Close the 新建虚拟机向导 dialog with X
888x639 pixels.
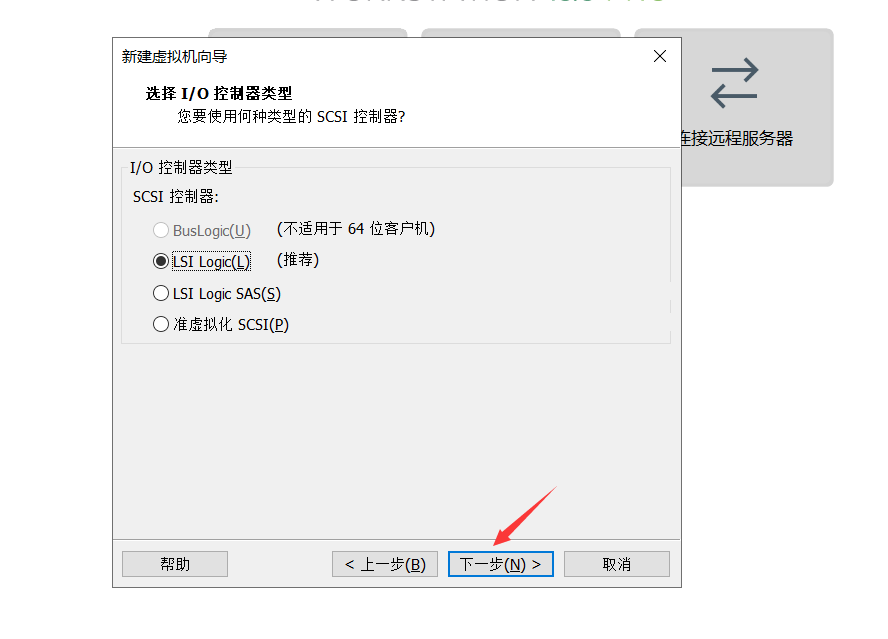(x=660, y=56)
